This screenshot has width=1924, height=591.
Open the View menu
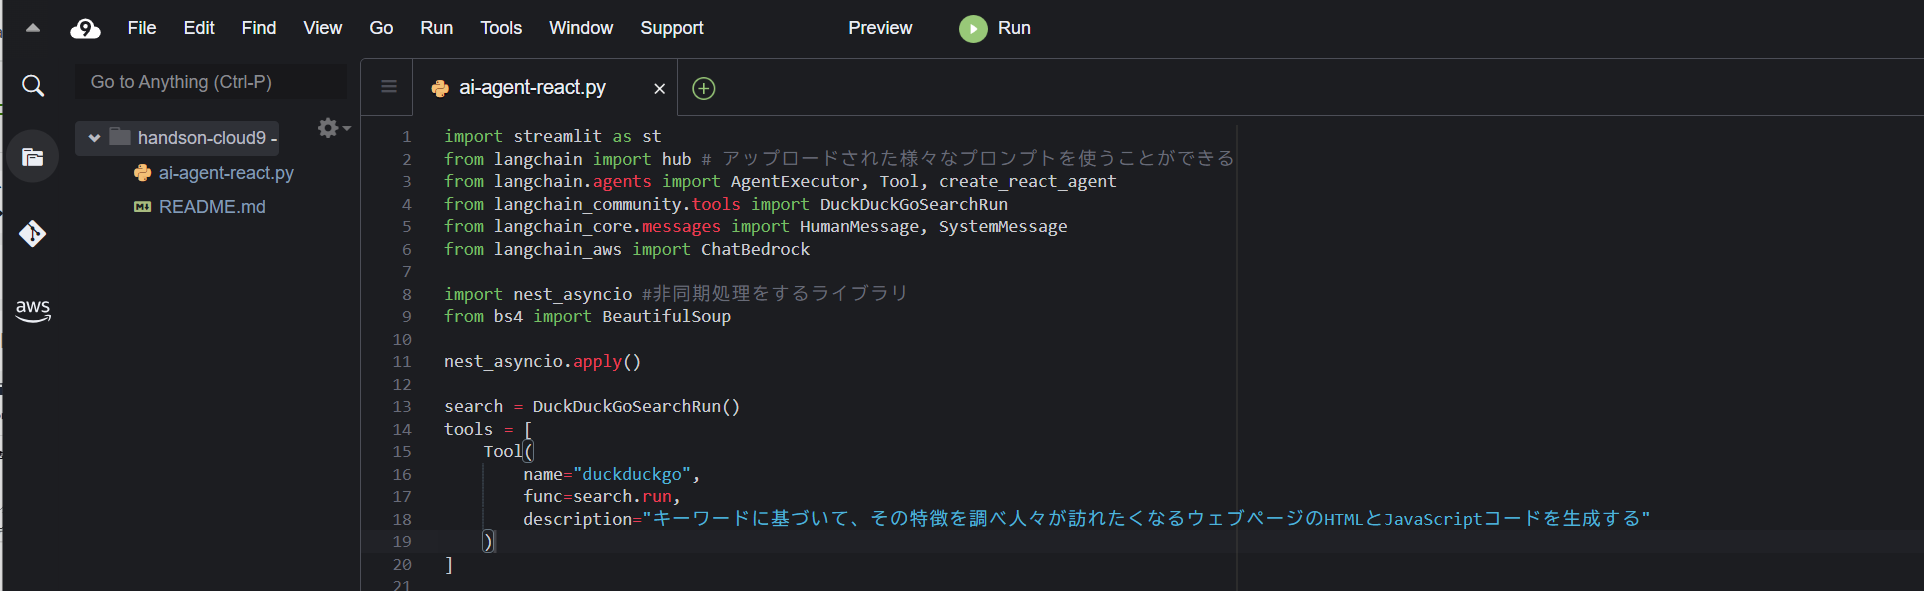(x=323, y=28)
